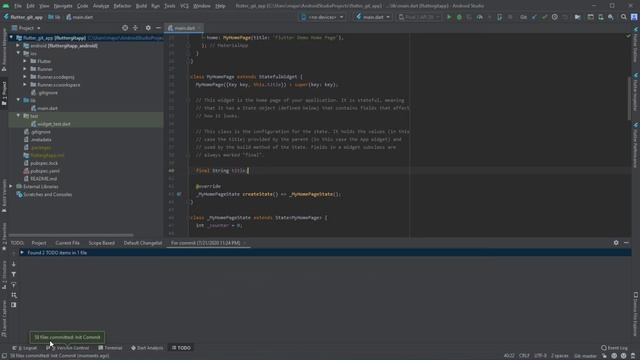Open the Pixel emulator selection dropdown

[419, 17]
